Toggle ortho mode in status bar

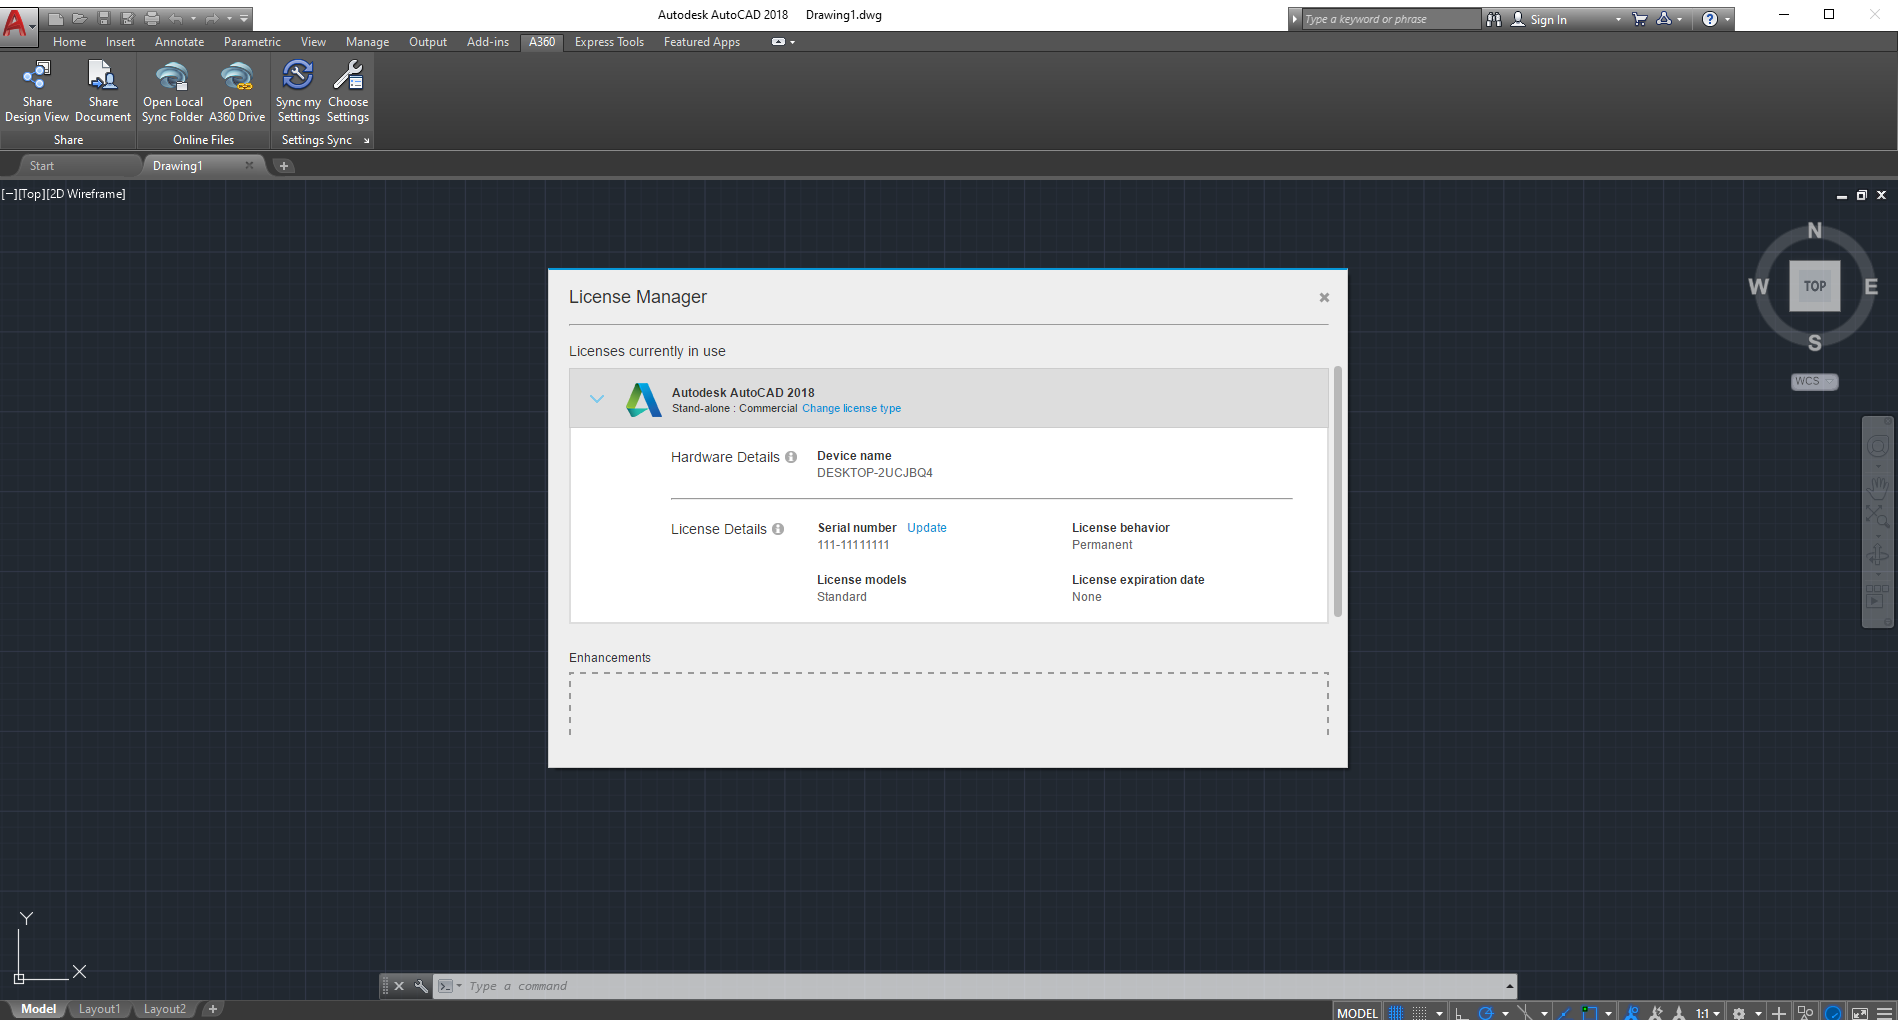[x=1460, y=1012]
